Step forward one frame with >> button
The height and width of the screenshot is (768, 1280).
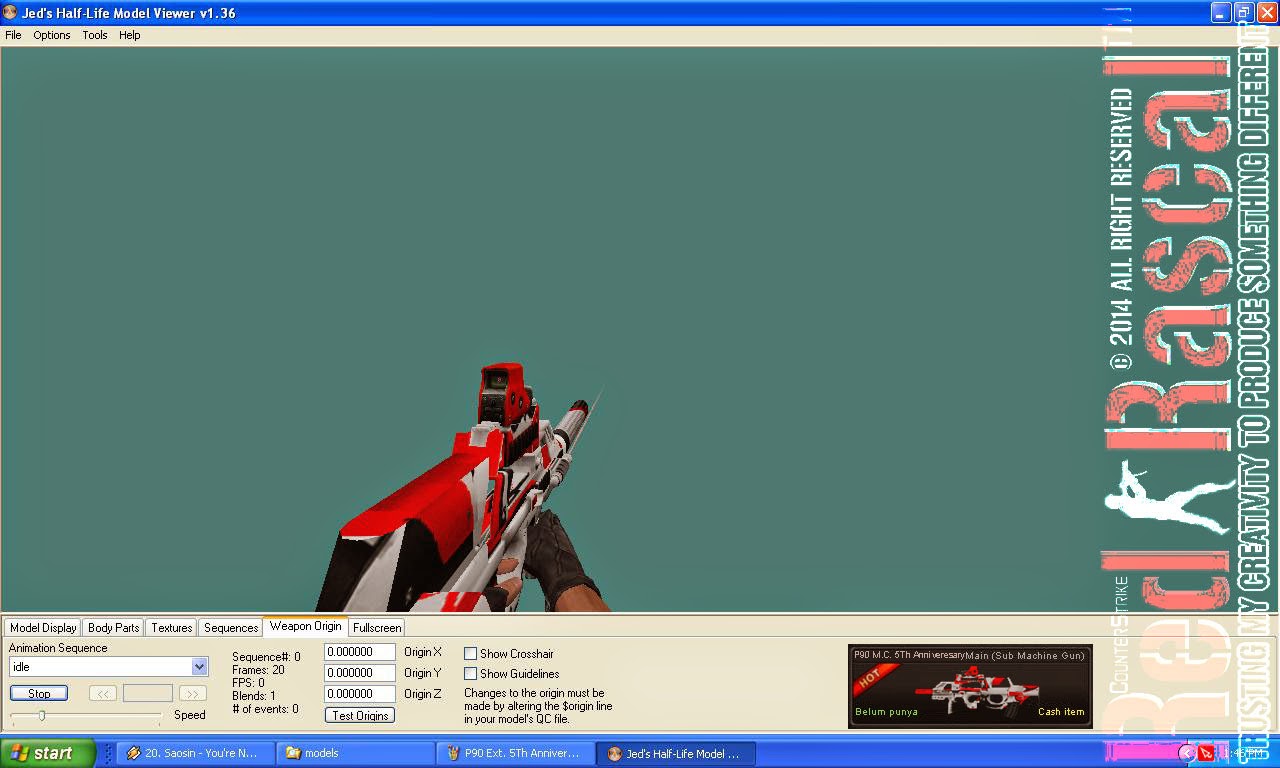click(193, 693)
